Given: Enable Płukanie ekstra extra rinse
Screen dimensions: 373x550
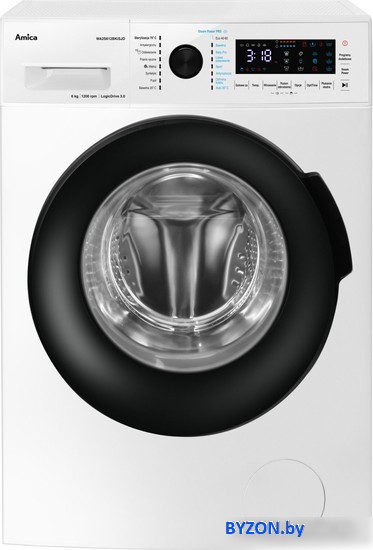Looking at the screenshot, I should pos(326,85).
